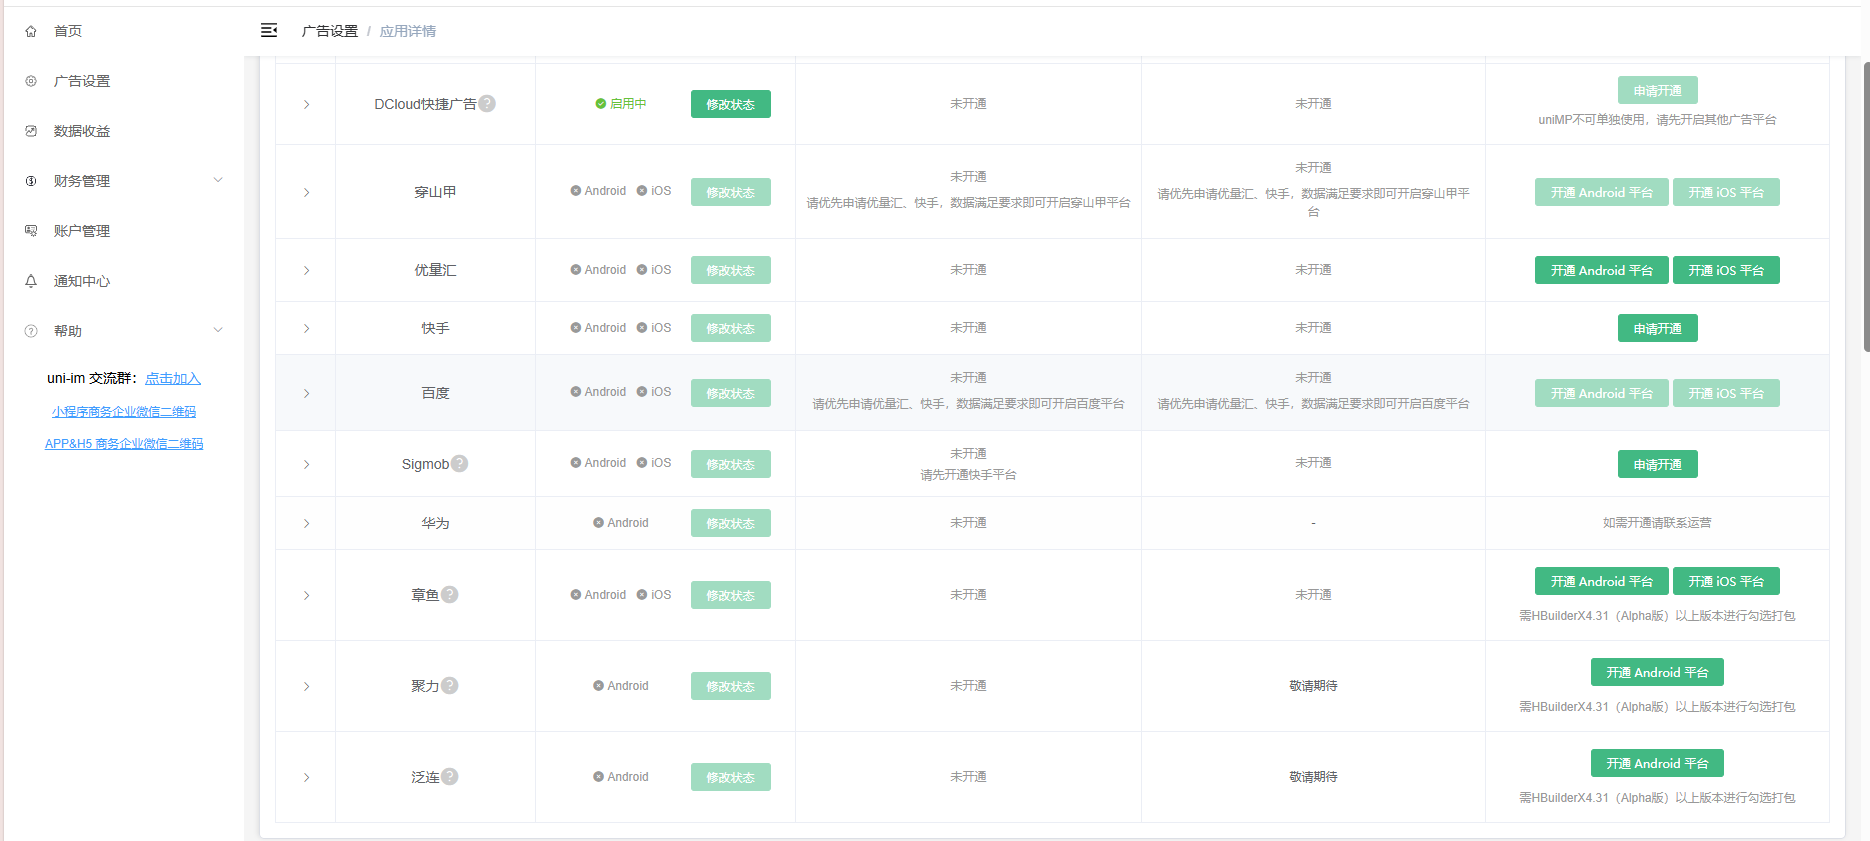The image size is (1870, 841).
Task: Click 修改状态 for 华为
Action: (x=731, y=523)
